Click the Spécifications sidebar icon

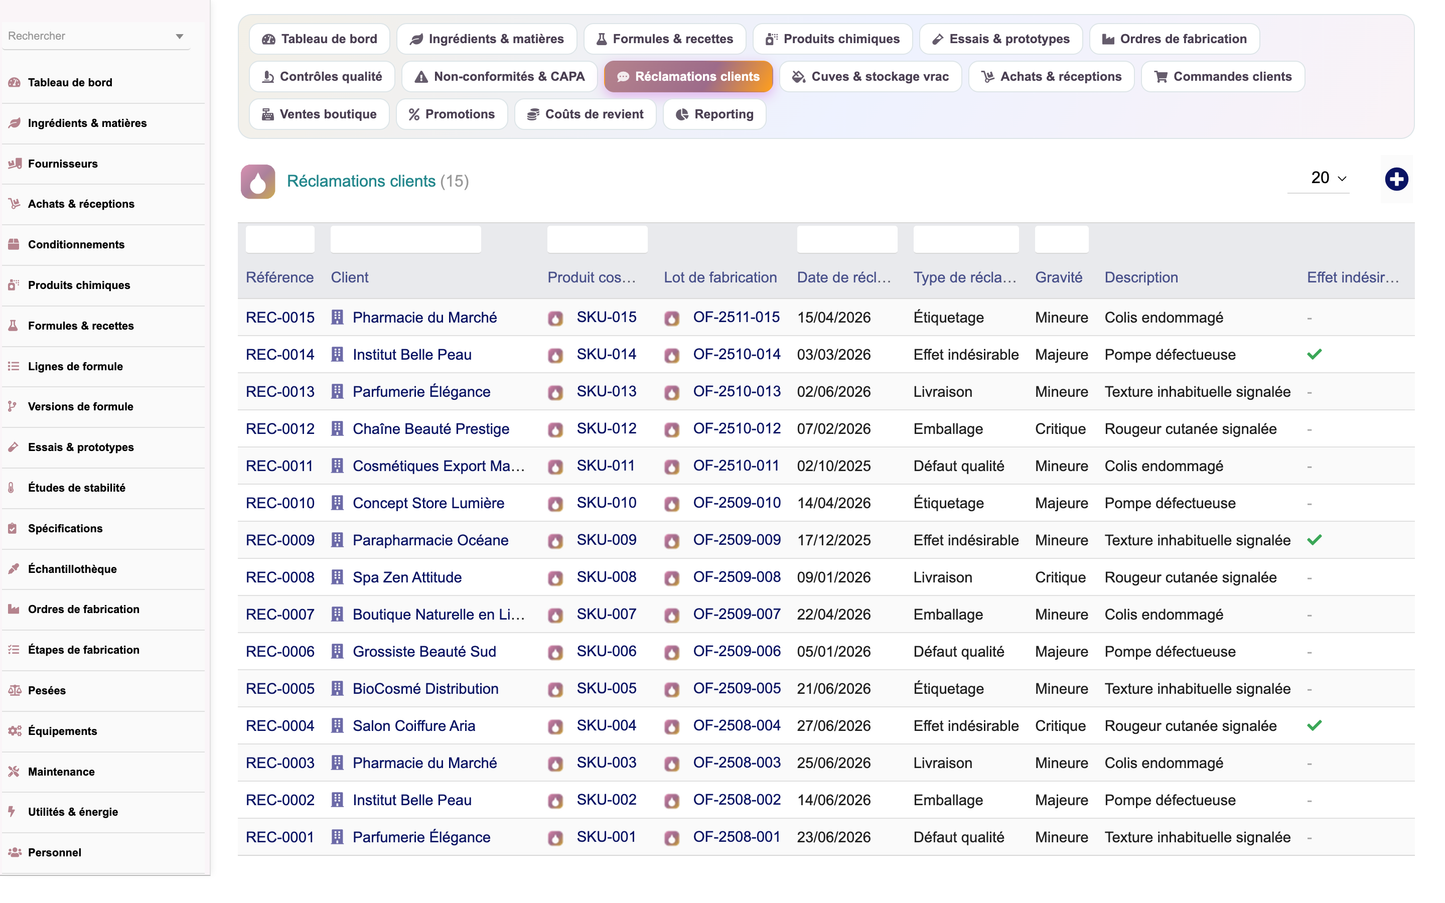point(14,529)
